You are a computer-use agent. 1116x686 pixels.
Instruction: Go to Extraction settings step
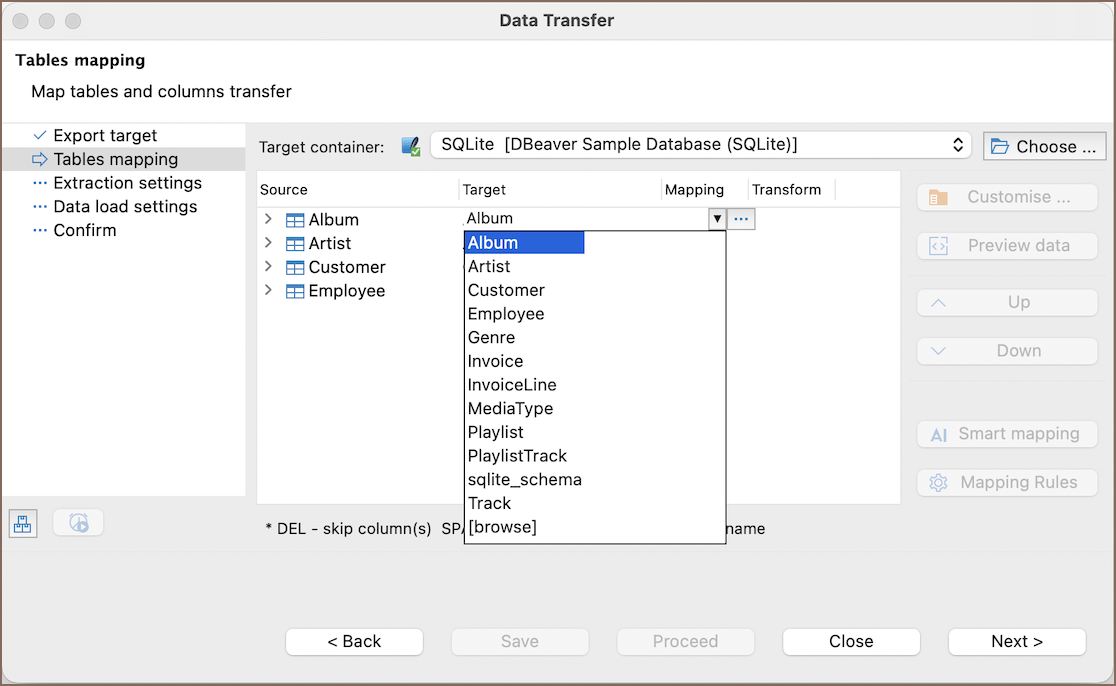point(127,183)
